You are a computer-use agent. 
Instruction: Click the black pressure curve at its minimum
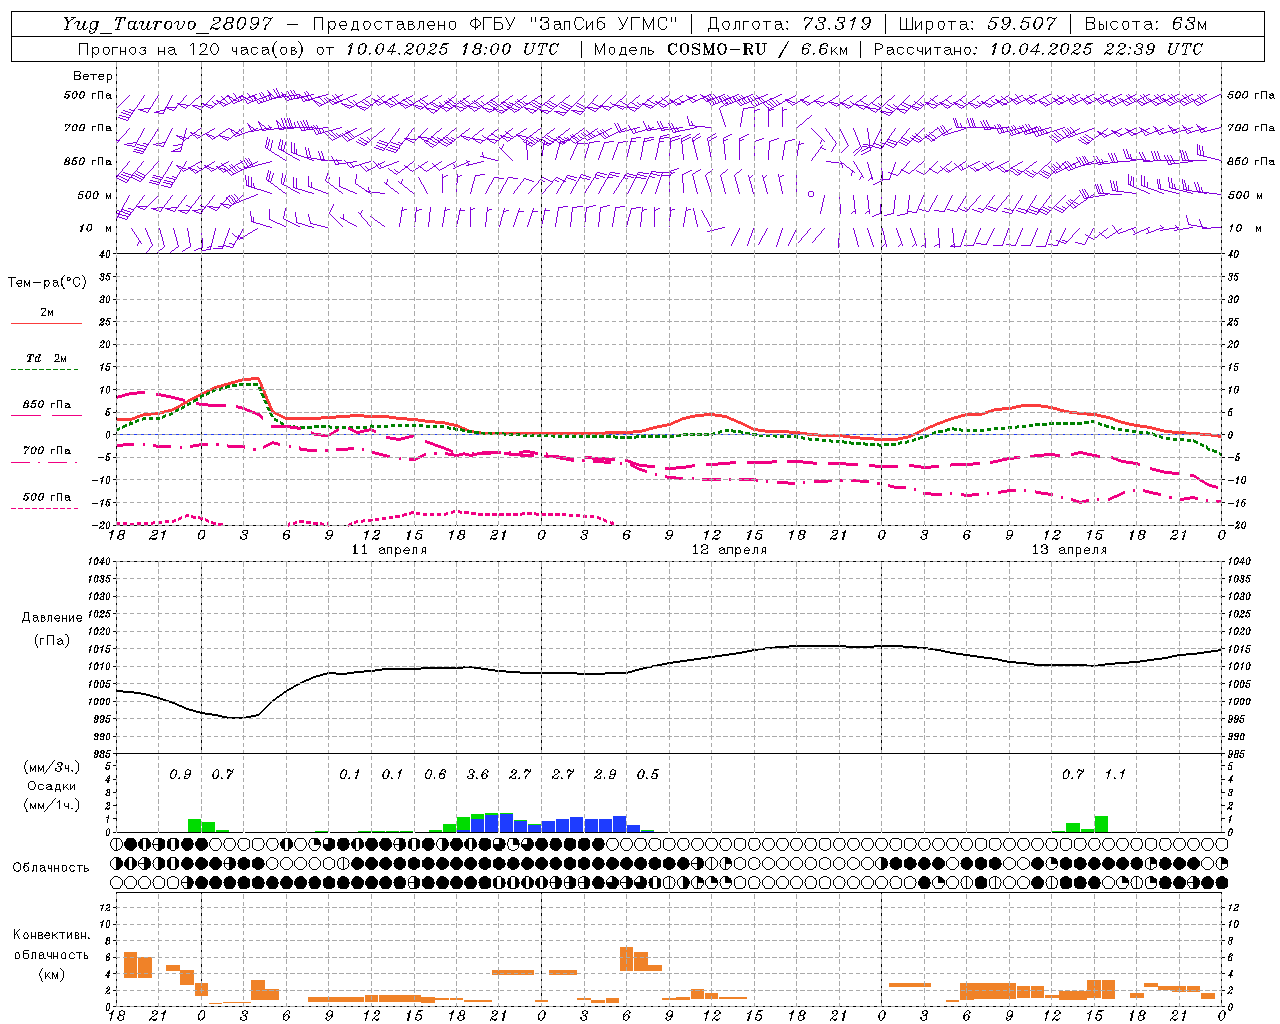point(236,718)
